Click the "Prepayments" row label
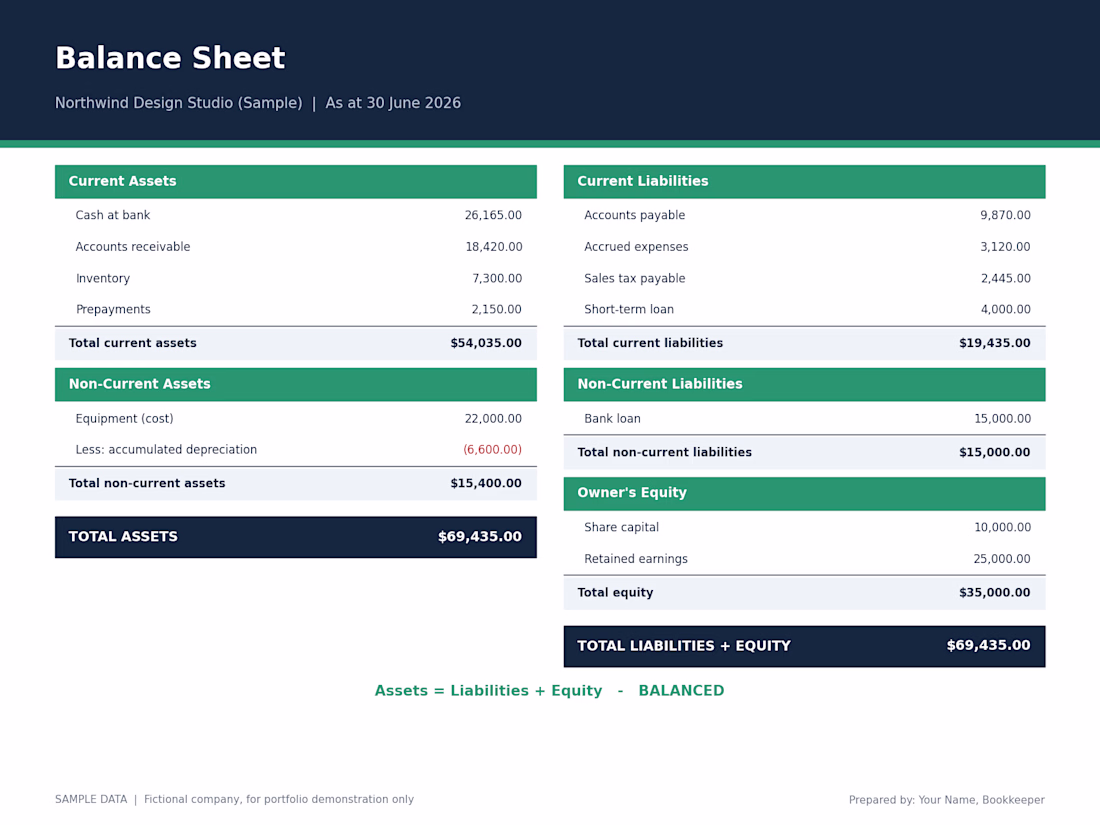Viewport: 1100px width, 825px height. click(113, 309)
